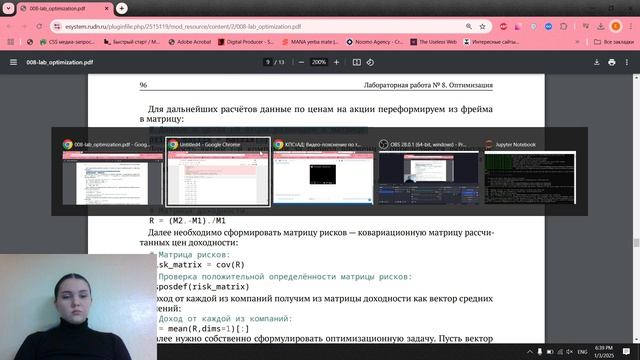Open PDF viewer more actions menu
Viewport: 640px width, 360px height.
pos(627,62)
